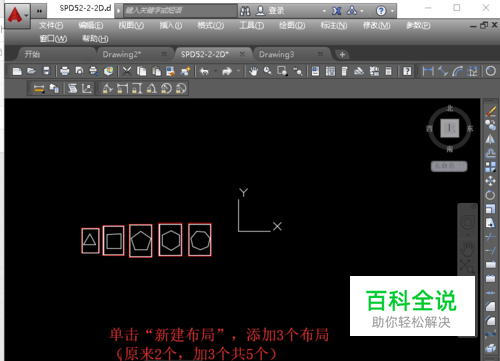Open the AutoCAD application menu button

[17, 15]
